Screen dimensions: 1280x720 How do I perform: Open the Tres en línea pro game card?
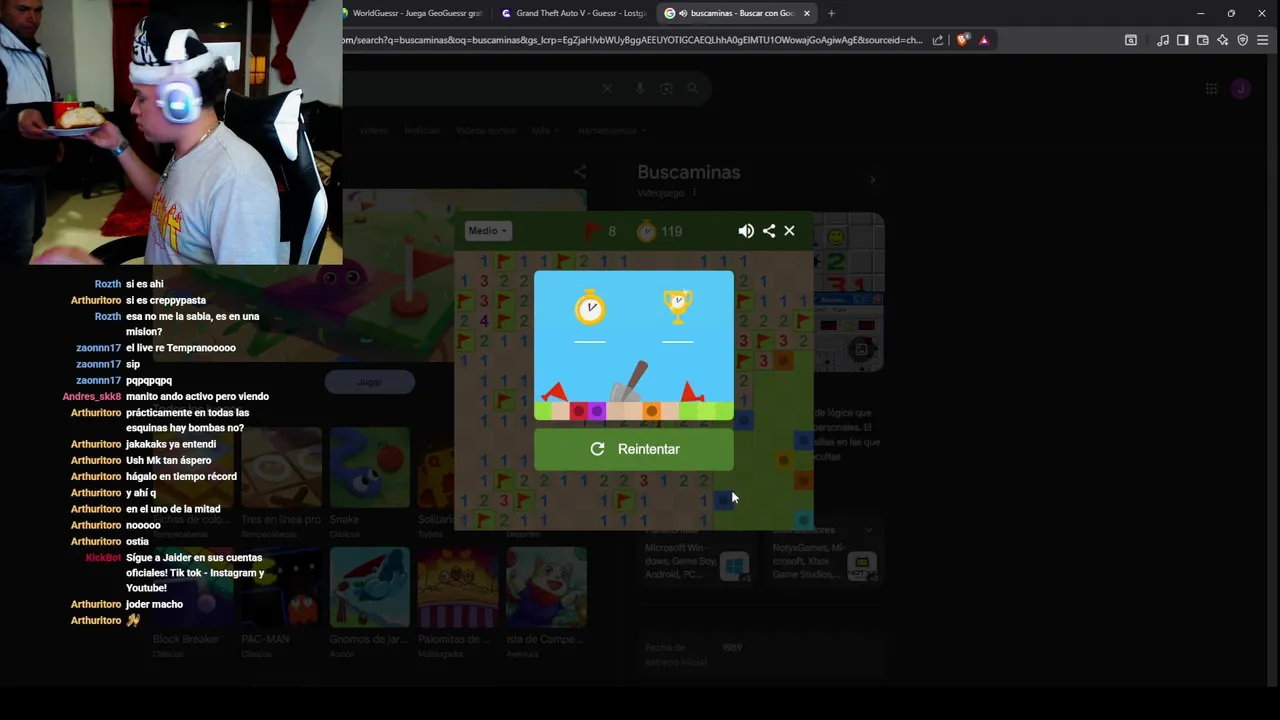click(x=281, y=476)
